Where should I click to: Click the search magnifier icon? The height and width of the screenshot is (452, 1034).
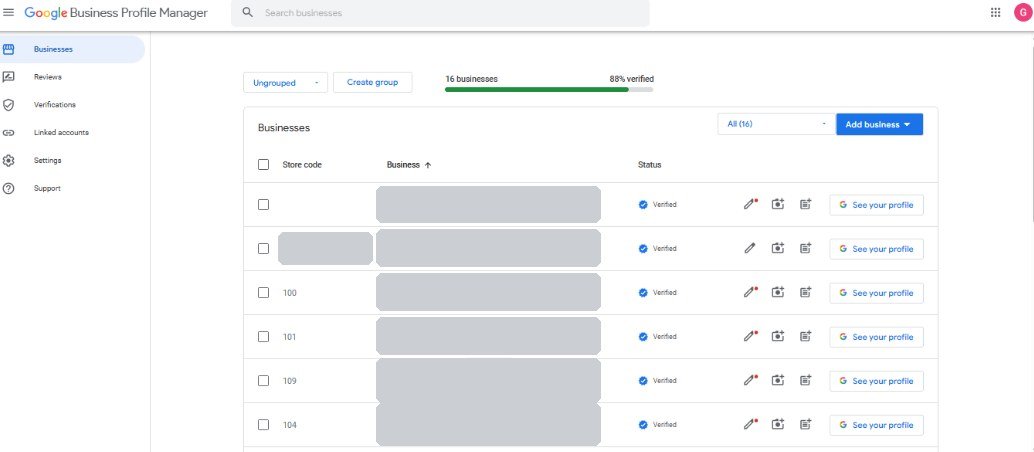[x=247, y=13]
